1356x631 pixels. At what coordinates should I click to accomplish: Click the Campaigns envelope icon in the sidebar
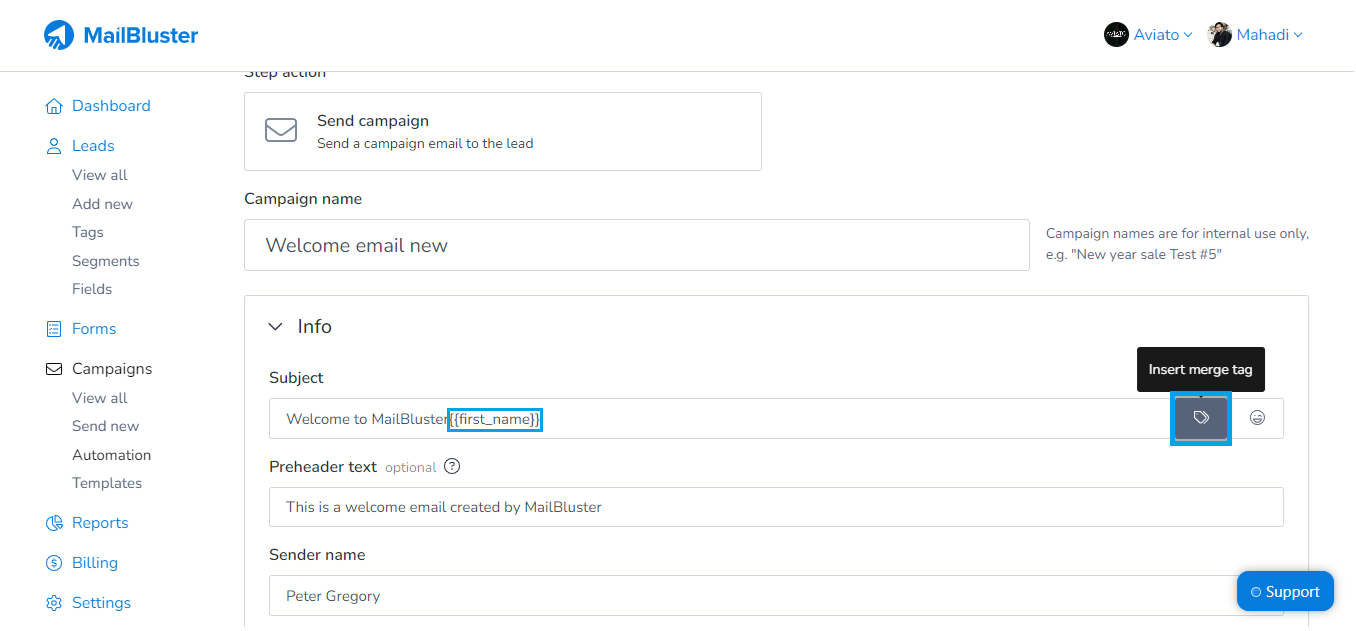[x=53, y=368]
